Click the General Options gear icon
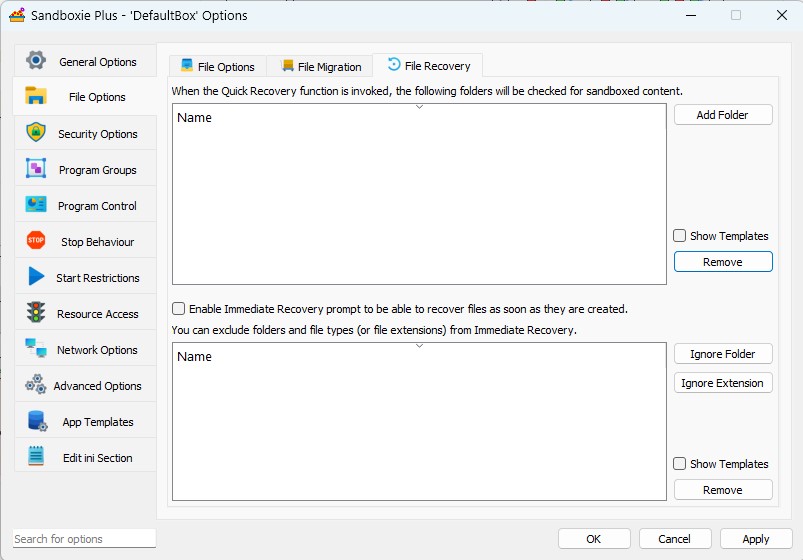This screenshot has height=560, width=803. pos(36,60)
